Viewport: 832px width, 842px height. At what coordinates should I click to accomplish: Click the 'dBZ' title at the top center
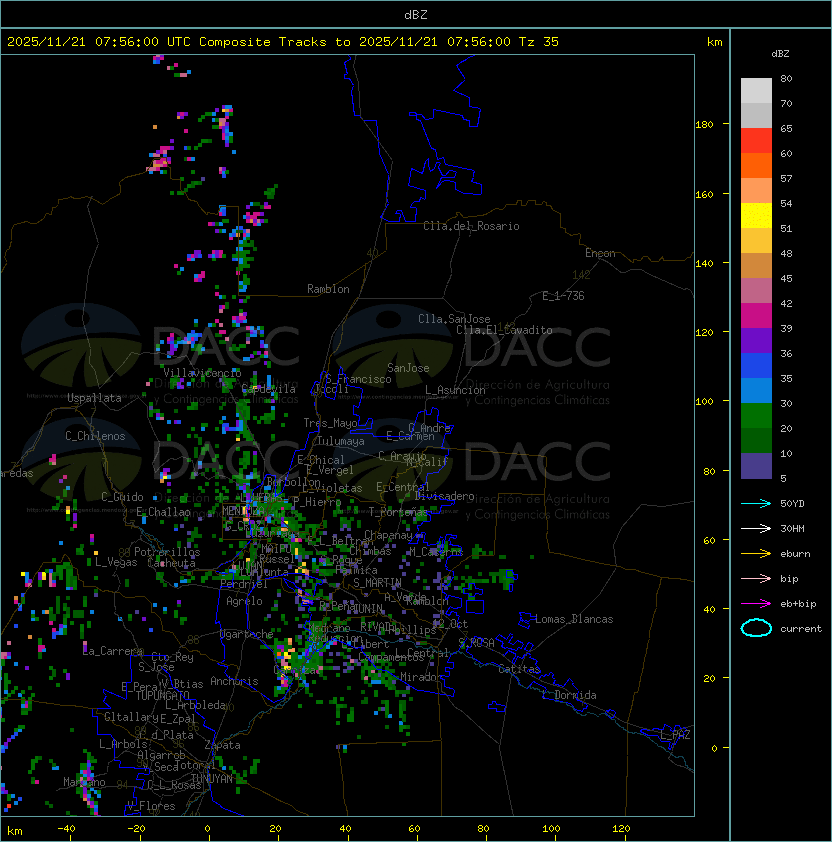tap(416, 15)
